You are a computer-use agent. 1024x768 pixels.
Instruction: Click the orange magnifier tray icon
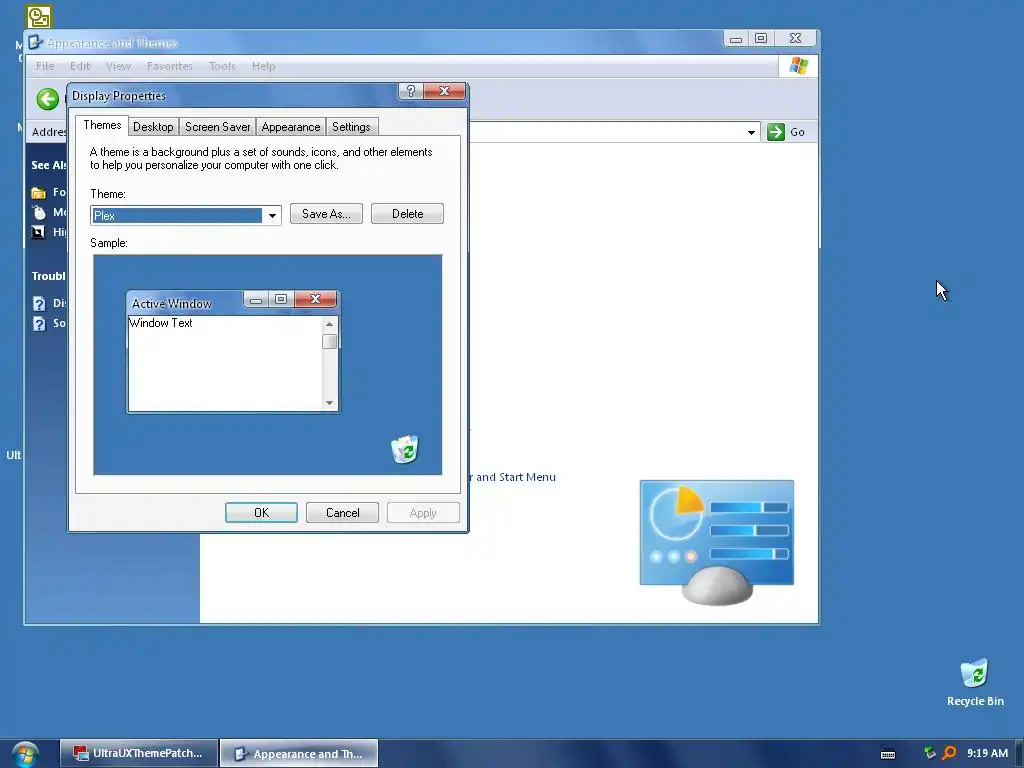pyautogui.click(x=949, y=753)
